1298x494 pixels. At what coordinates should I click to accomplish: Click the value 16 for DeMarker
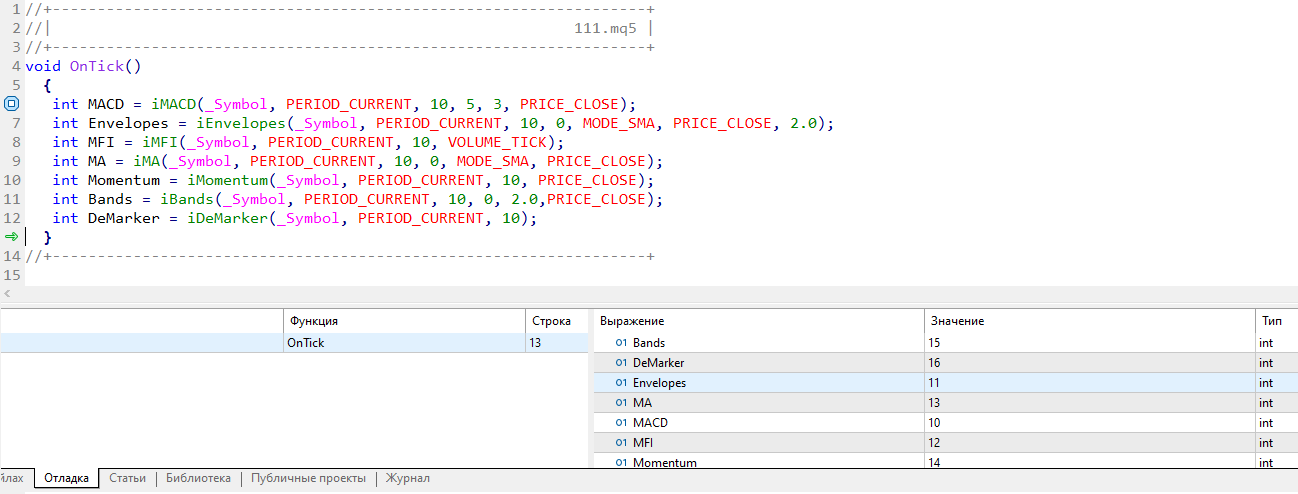pyautogui.click(x=935, y=362)
